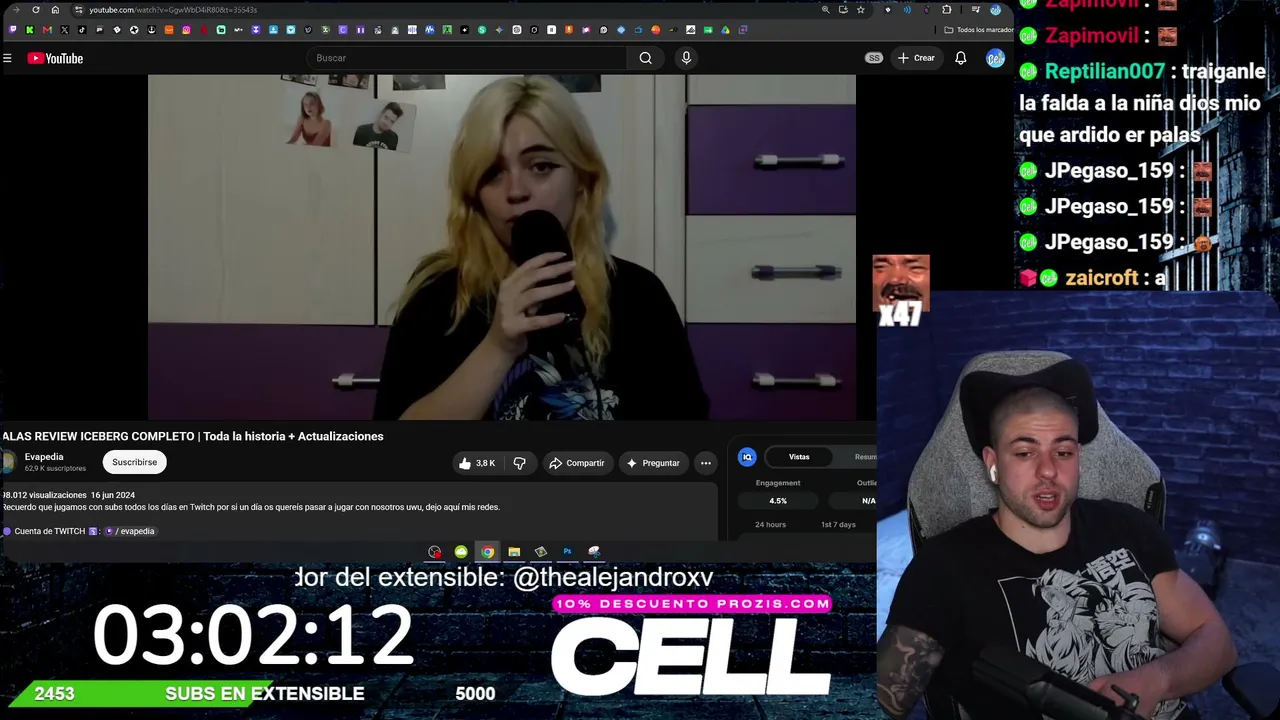Open the Instagram bookmark
Viewport: 1280px width, 720px height.
(186, 30)
